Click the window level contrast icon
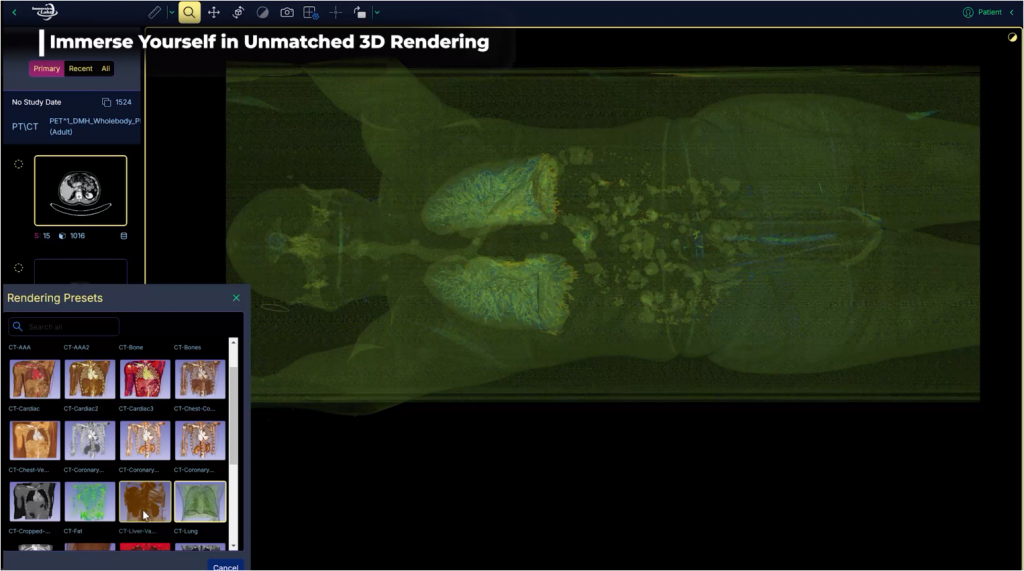The image size is (1024, 571). [262, 12]
